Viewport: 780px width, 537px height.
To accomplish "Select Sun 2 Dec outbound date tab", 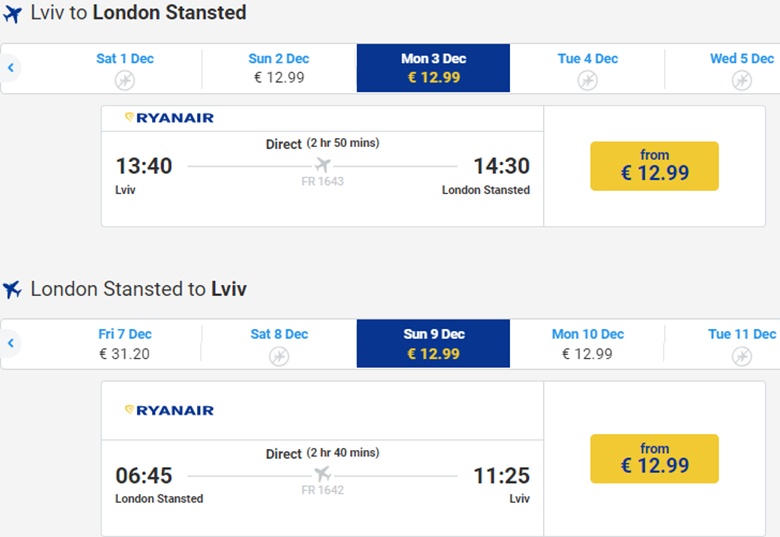I will (278, 68).
